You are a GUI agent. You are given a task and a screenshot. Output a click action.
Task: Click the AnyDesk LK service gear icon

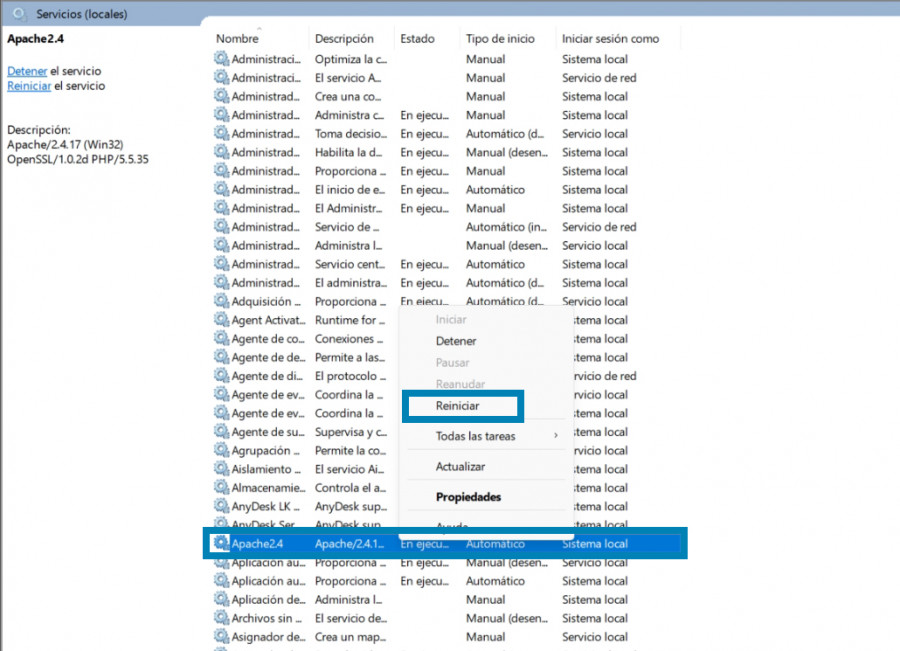(x=222, y=507)
